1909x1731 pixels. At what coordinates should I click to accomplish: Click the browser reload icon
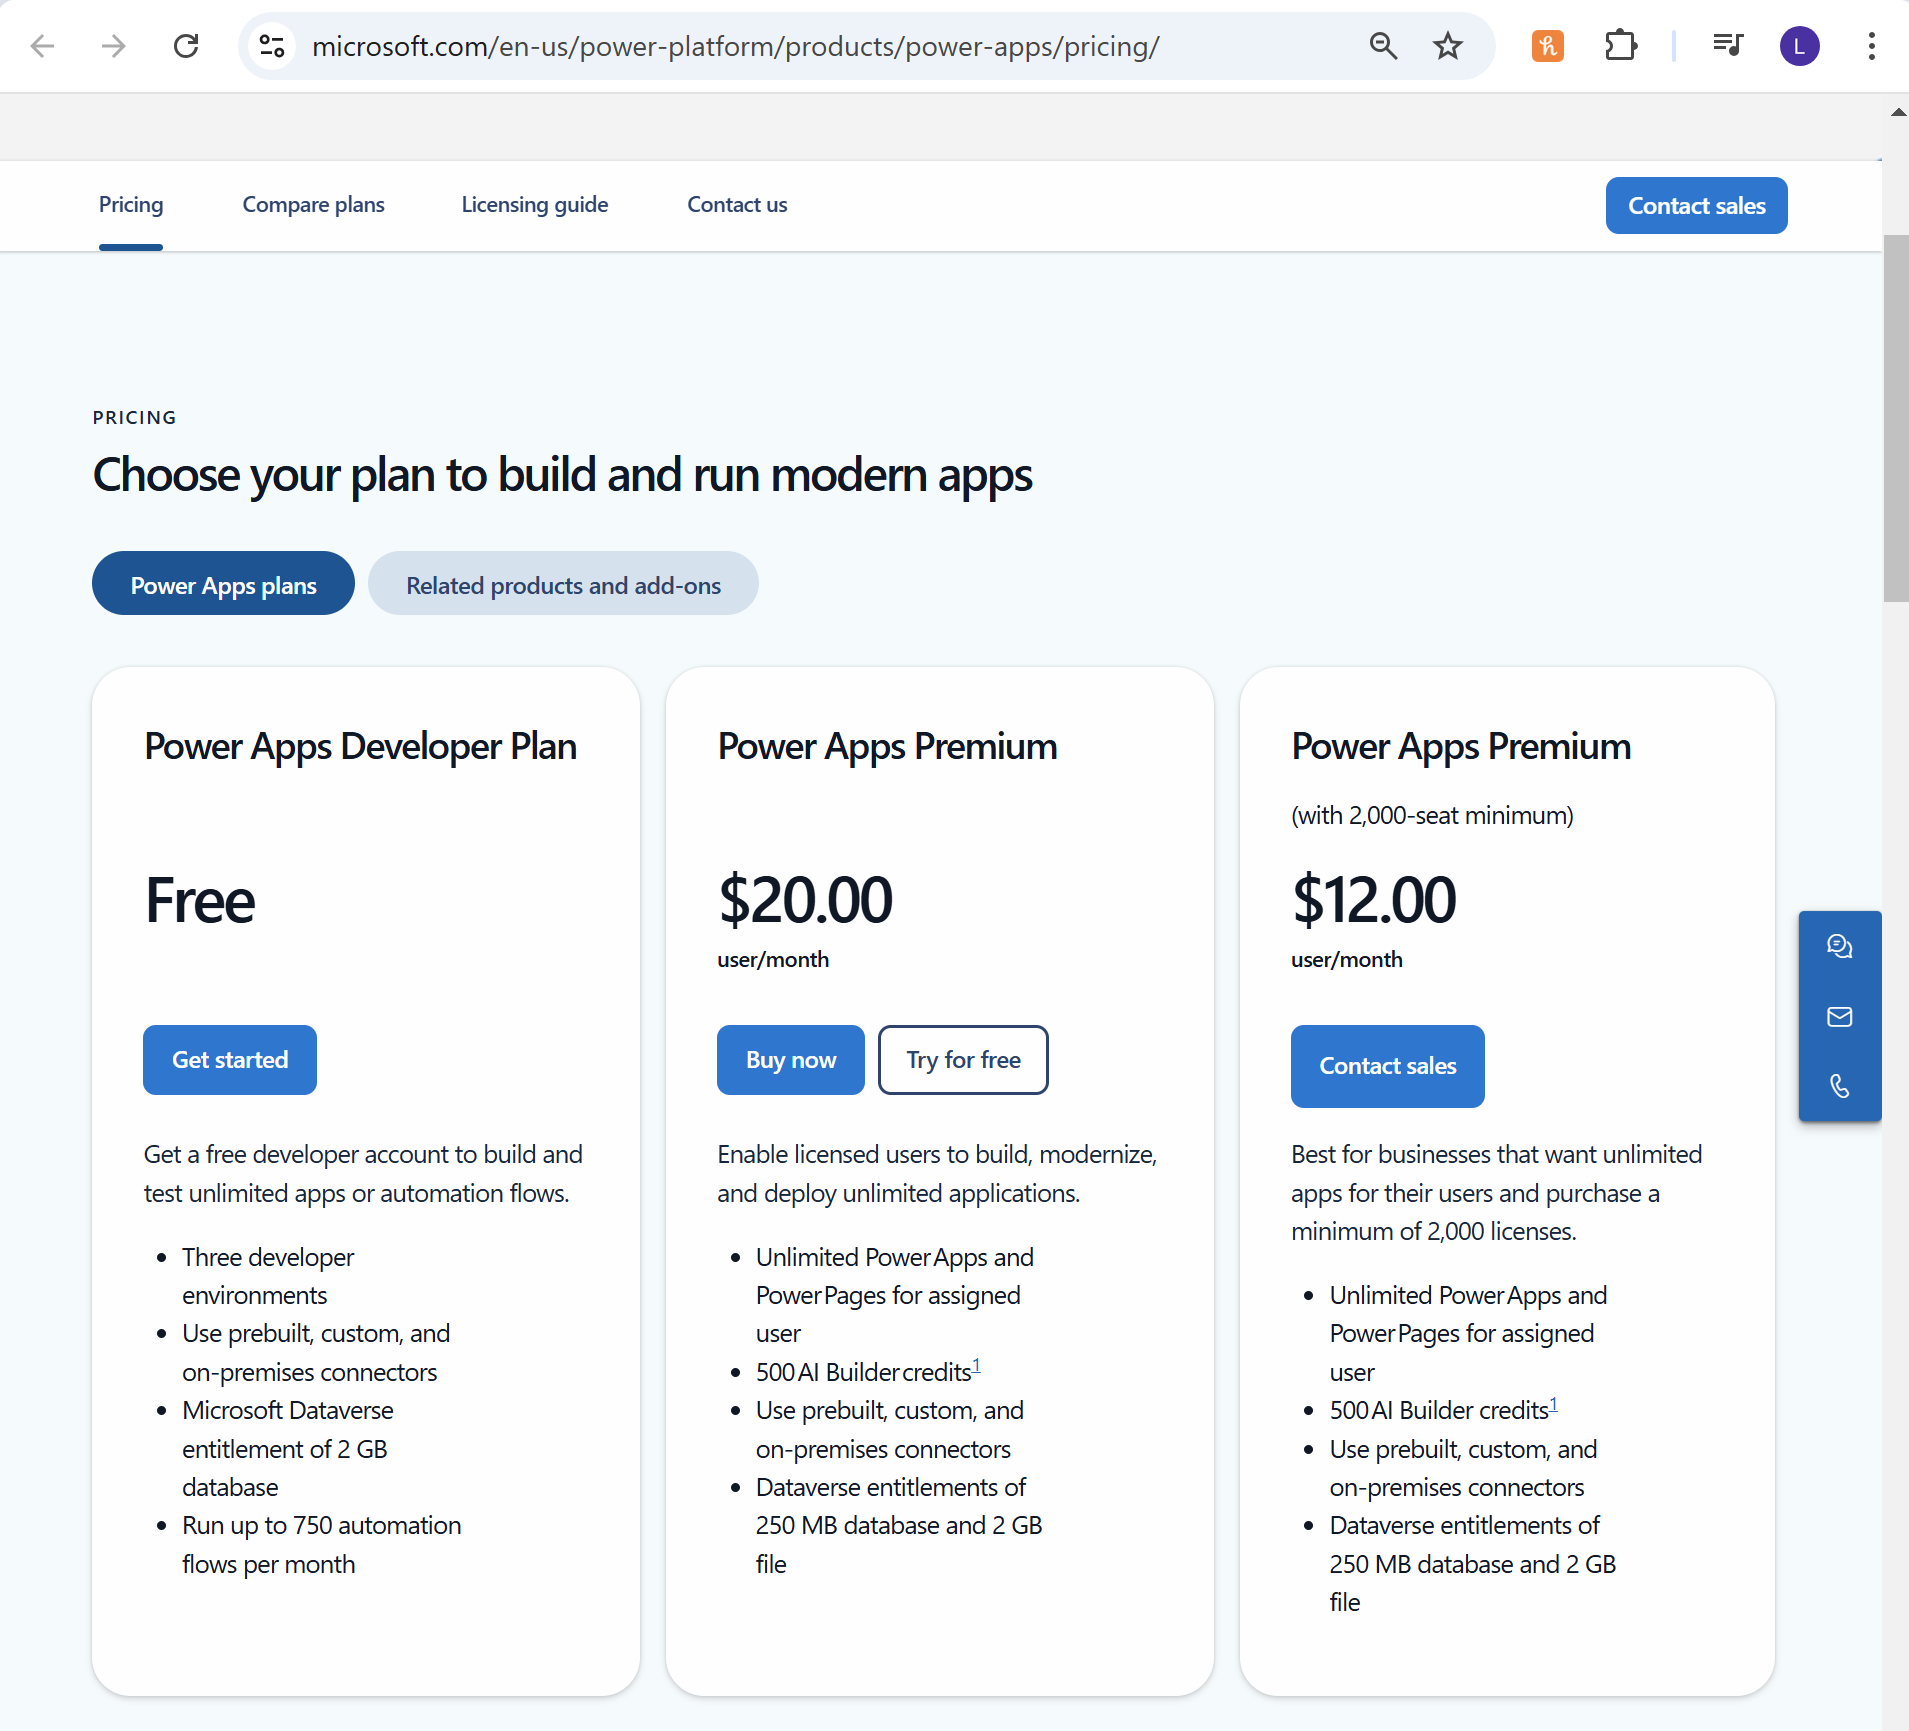186,46
